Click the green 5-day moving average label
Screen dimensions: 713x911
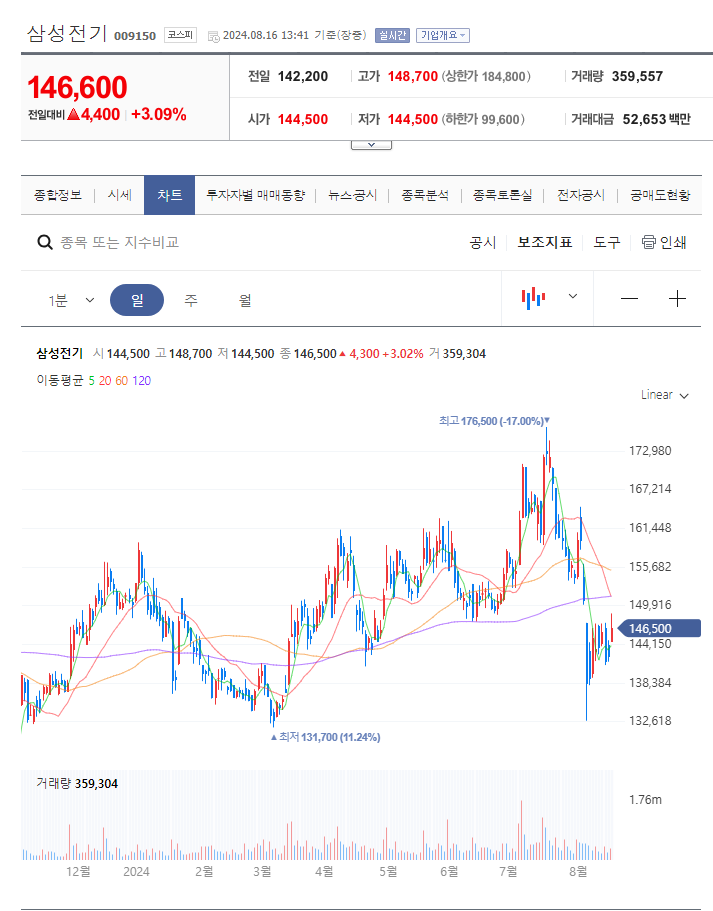pos(91,381)
